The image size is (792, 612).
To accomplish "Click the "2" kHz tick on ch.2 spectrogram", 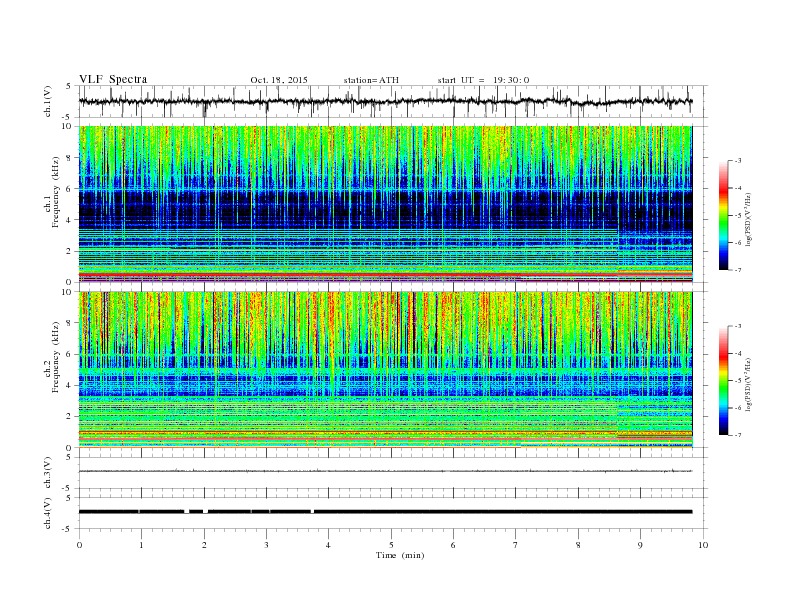I will pyautogui.click(x=70, y=417).
